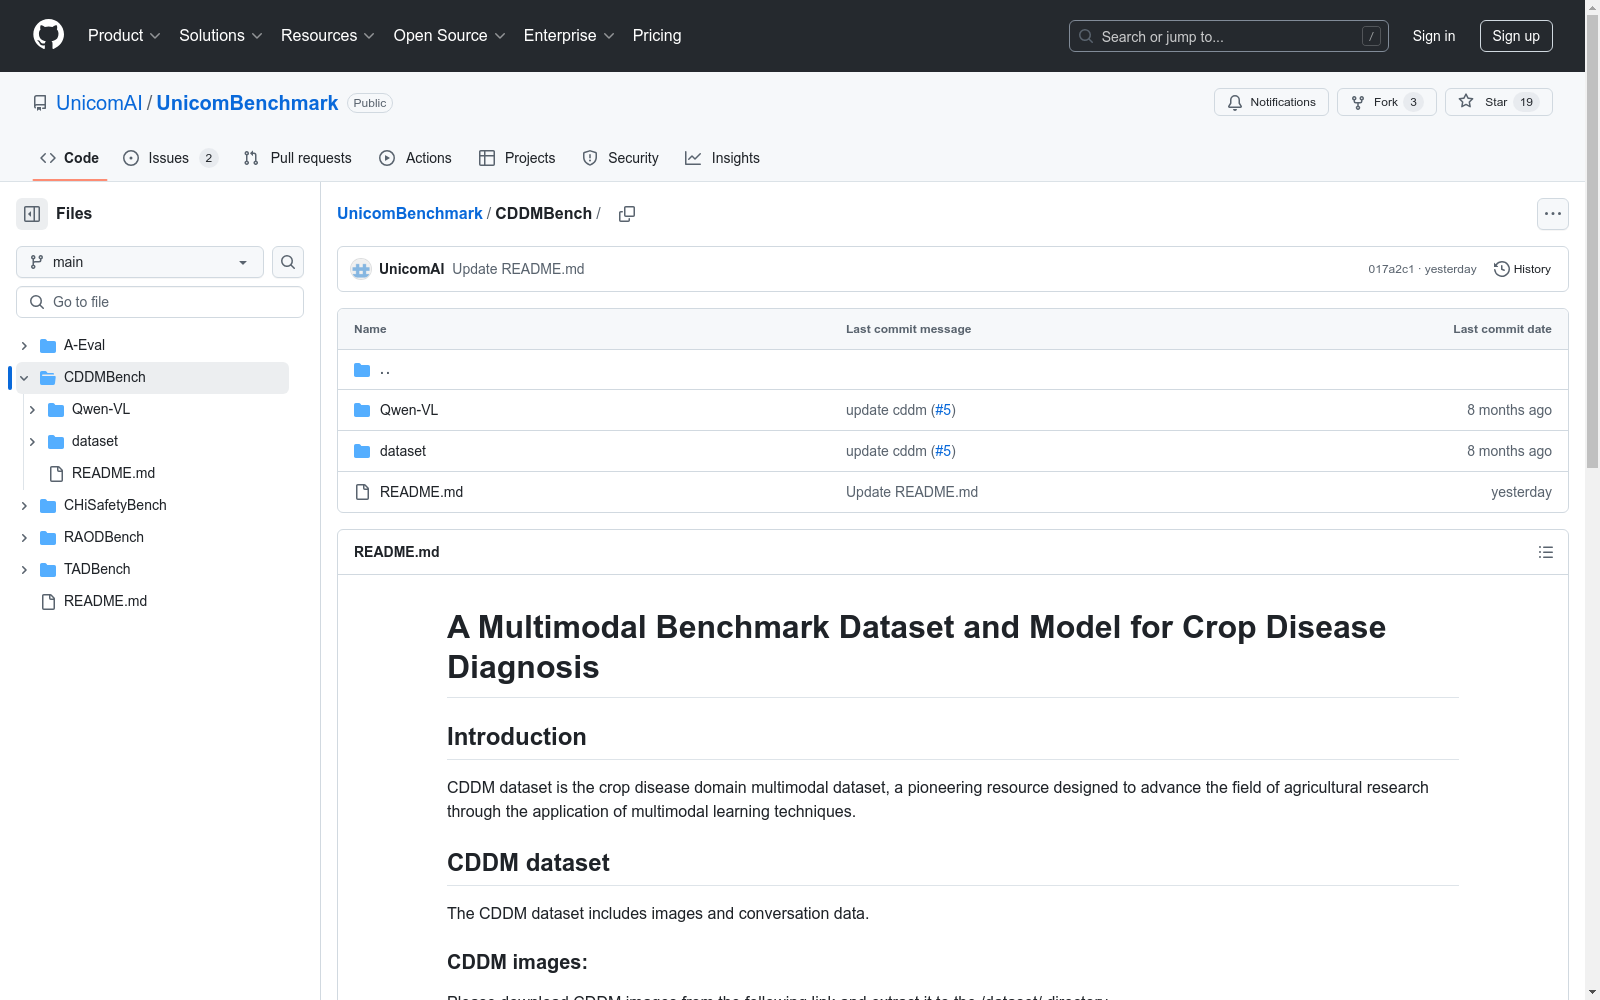Open the Security tab
Image resolution: width=1600 pixels, height=1000 pixels.
click(621, 158)
